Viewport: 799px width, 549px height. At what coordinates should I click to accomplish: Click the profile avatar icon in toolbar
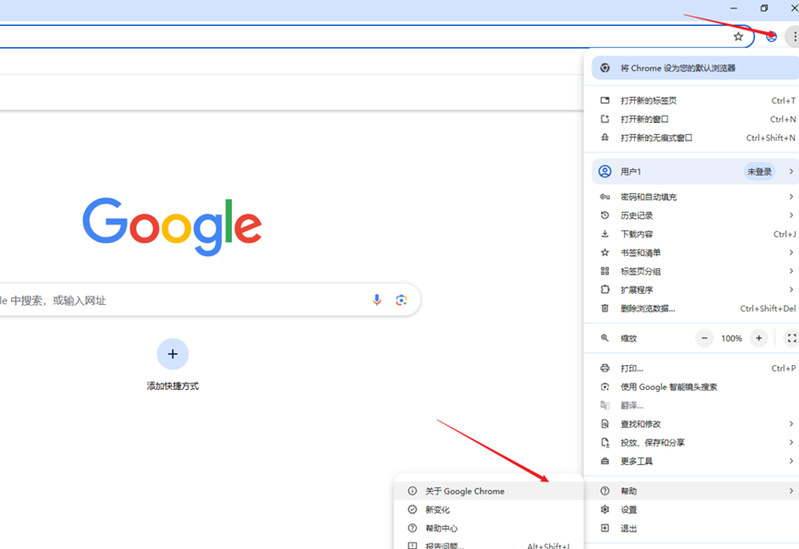pos(771,36)
